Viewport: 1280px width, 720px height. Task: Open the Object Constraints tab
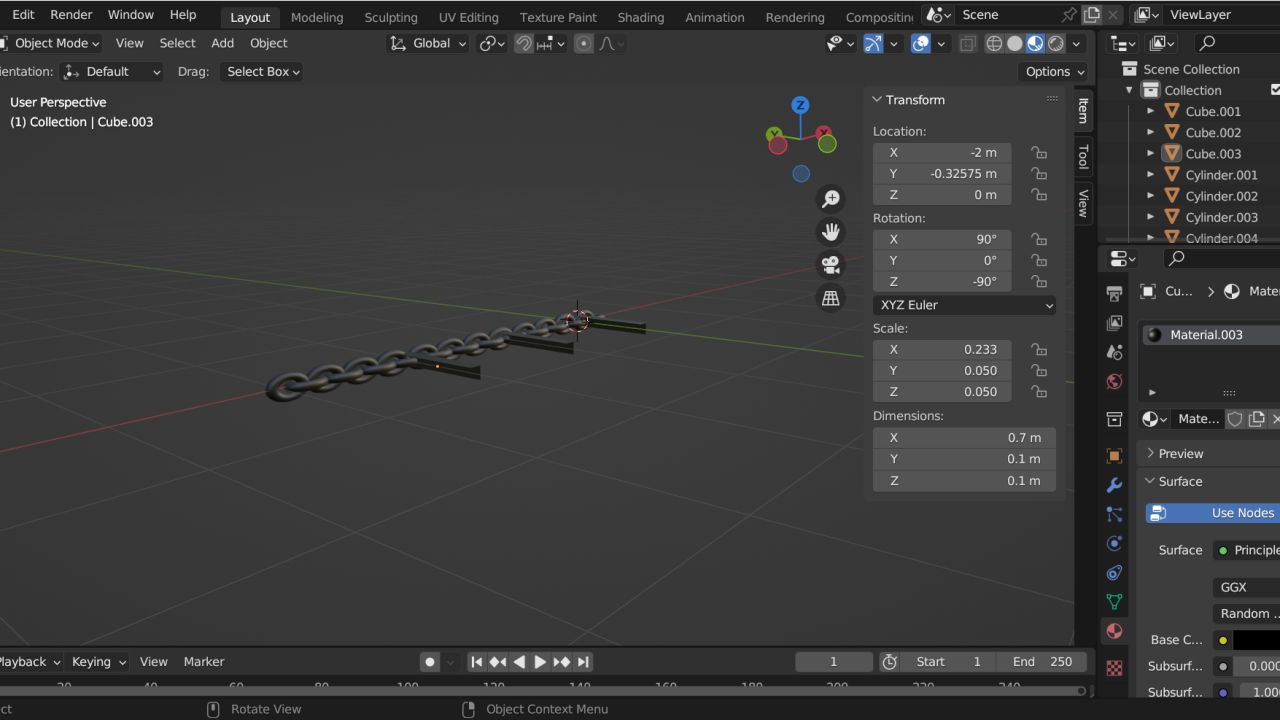(1114, 573)
